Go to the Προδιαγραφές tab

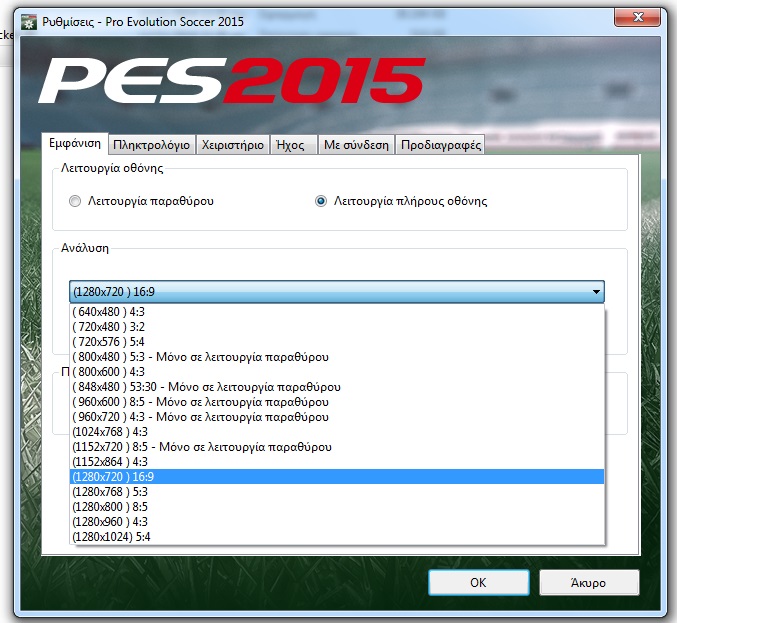point(440,145)
